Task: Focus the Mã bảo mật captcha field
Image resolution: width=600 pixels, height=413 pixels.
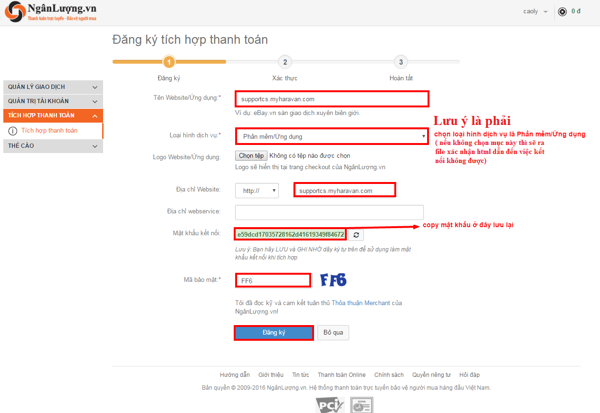Action: click(273, 281)
